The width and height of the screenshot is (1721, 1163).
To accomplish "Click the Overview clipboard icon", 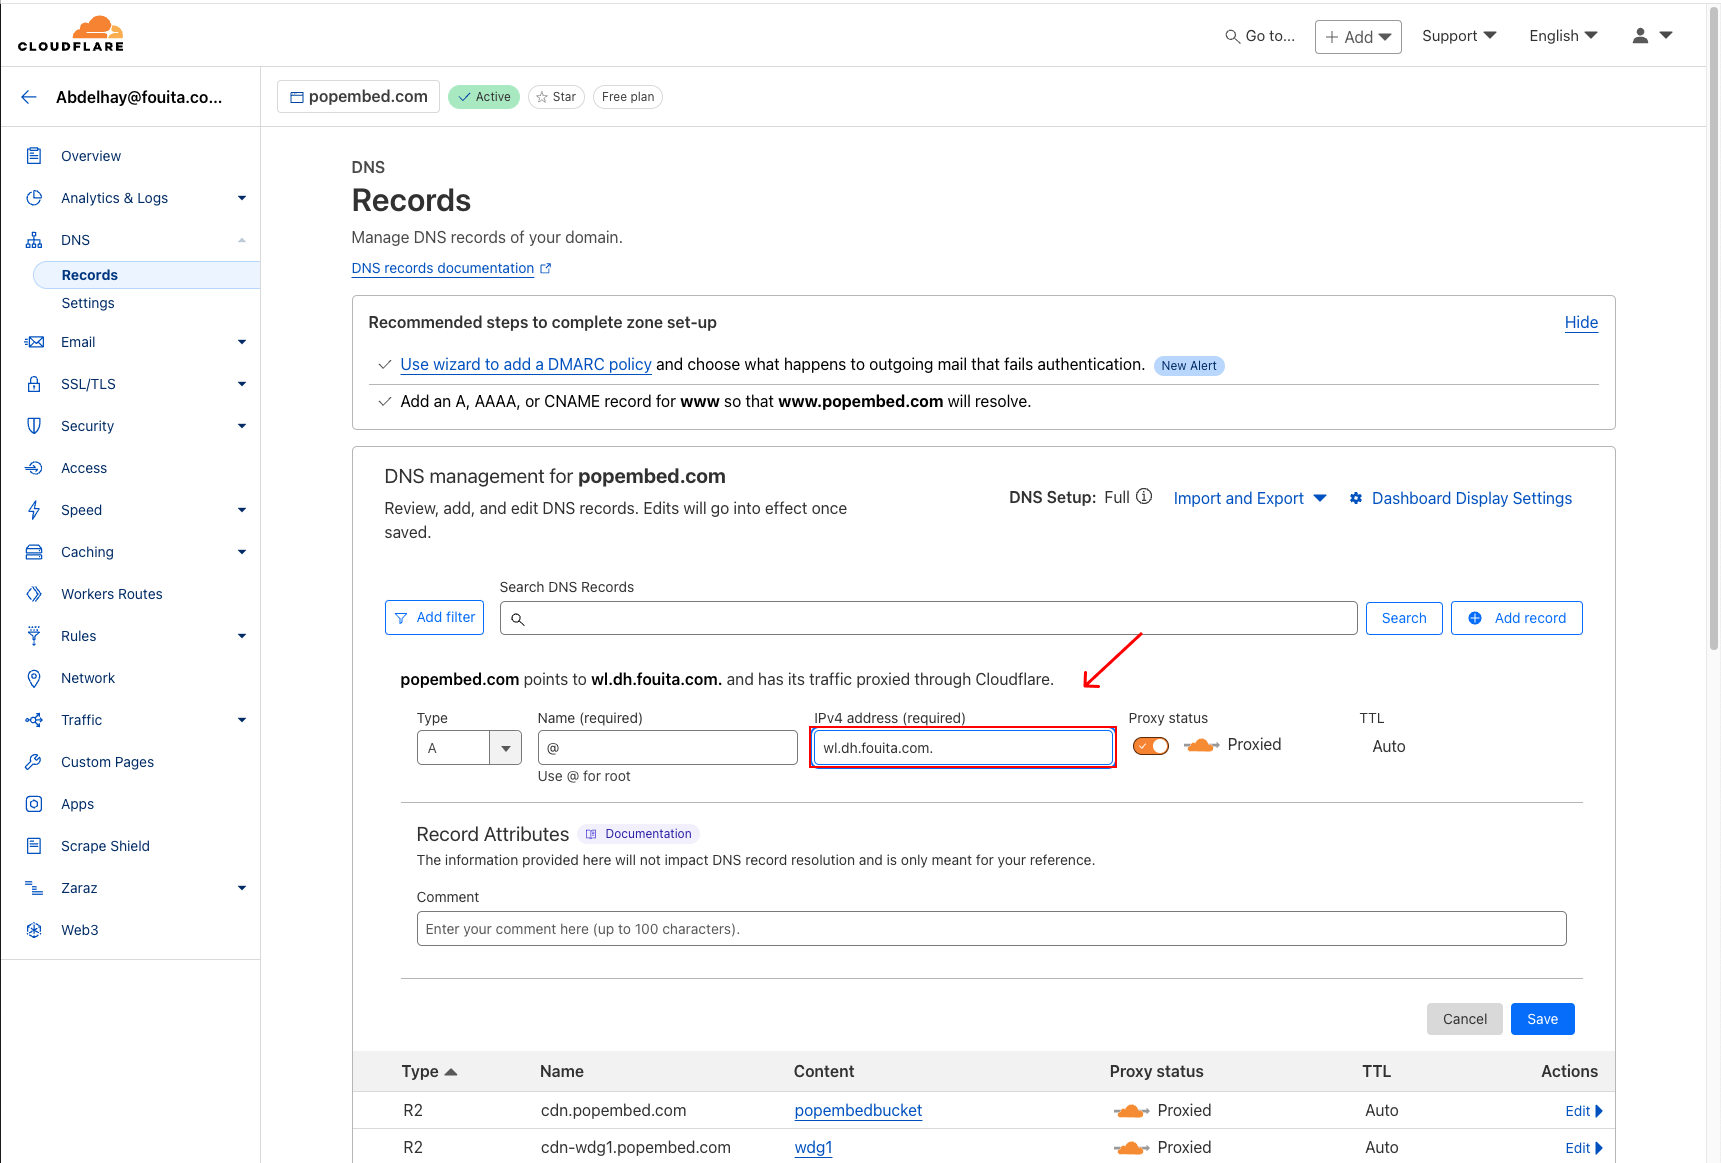I will point(34,156).
